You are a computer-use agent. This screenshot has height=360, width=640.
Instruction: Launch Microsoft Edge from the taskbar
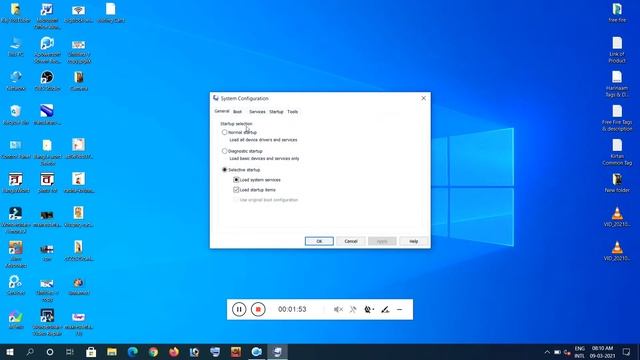pos(132,352)
